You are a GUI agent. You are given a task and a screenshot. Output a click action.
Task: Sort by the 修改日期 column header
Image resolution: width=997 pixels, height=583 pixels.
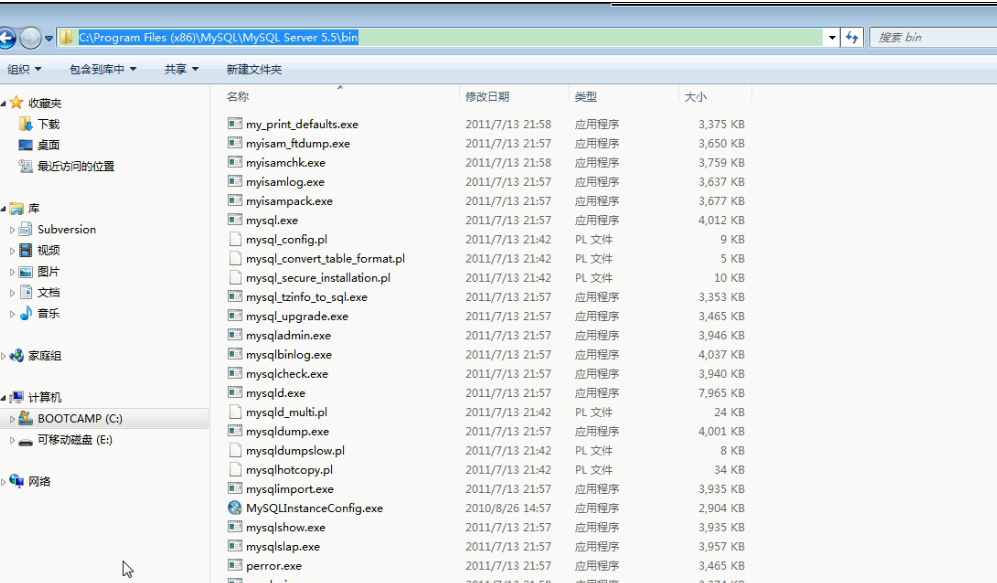click(x=487, y=97)
